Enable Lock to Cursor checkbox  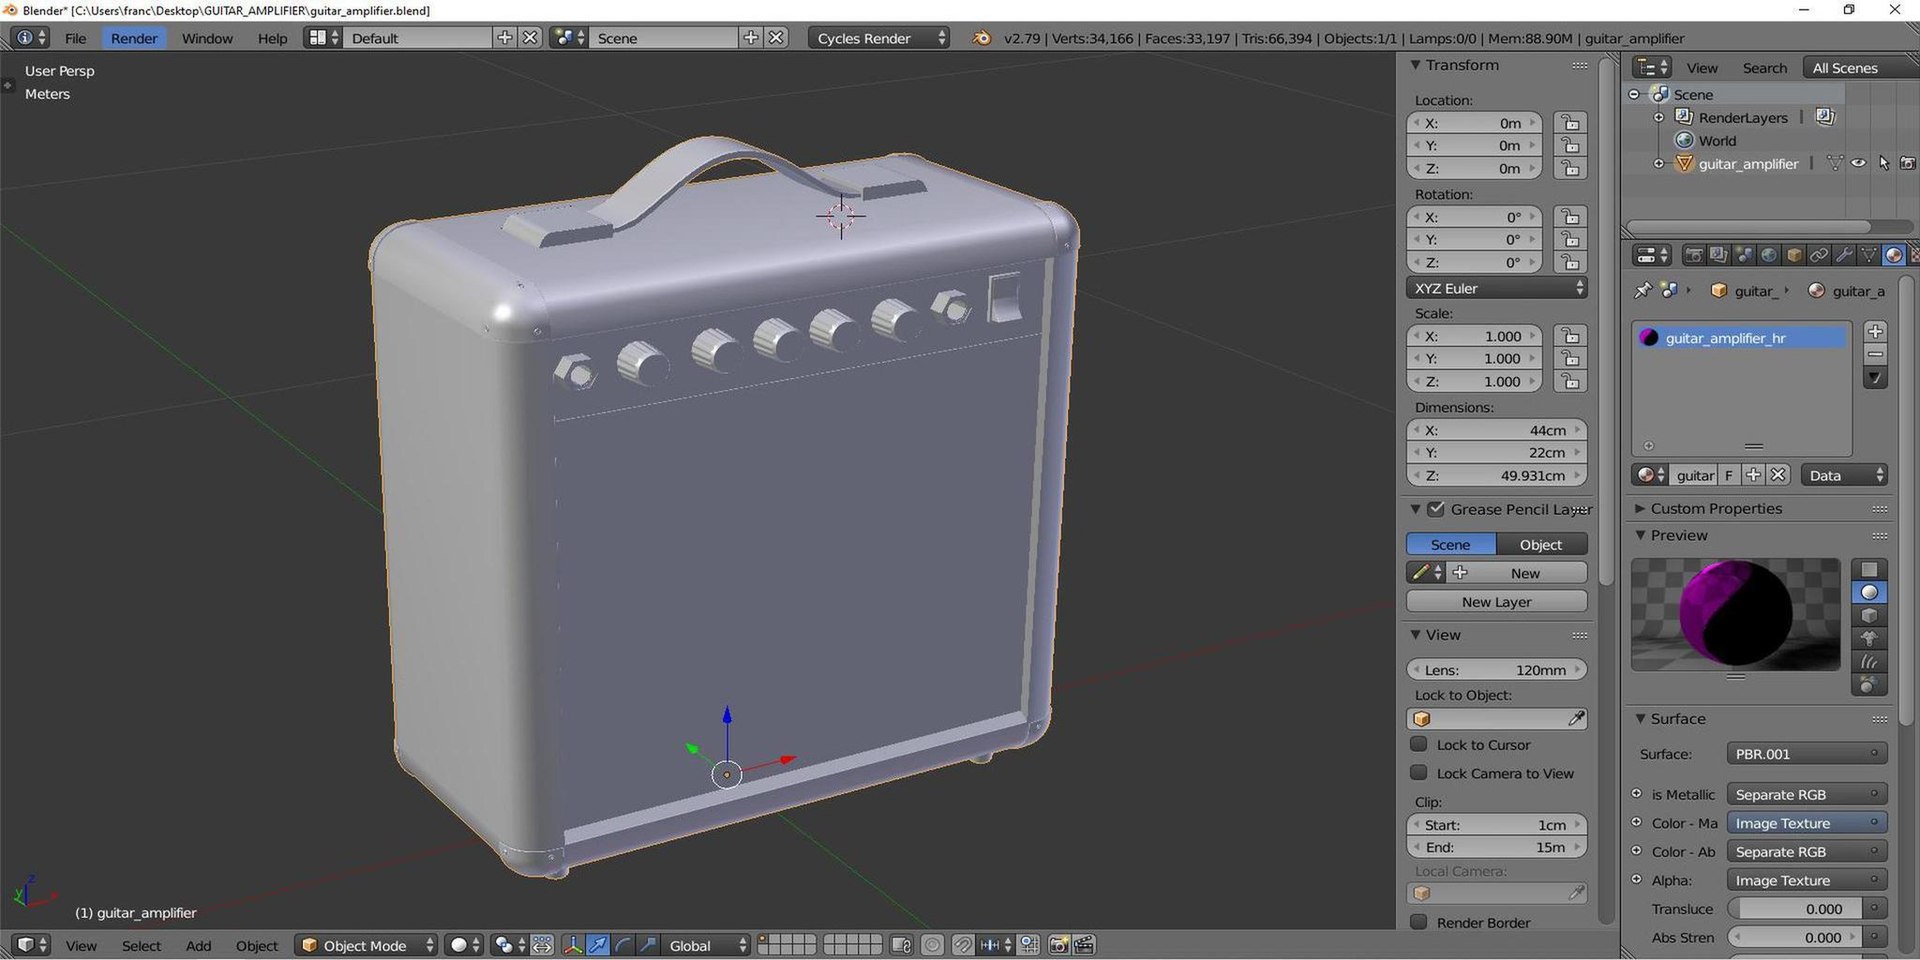tap(1418, 744)
